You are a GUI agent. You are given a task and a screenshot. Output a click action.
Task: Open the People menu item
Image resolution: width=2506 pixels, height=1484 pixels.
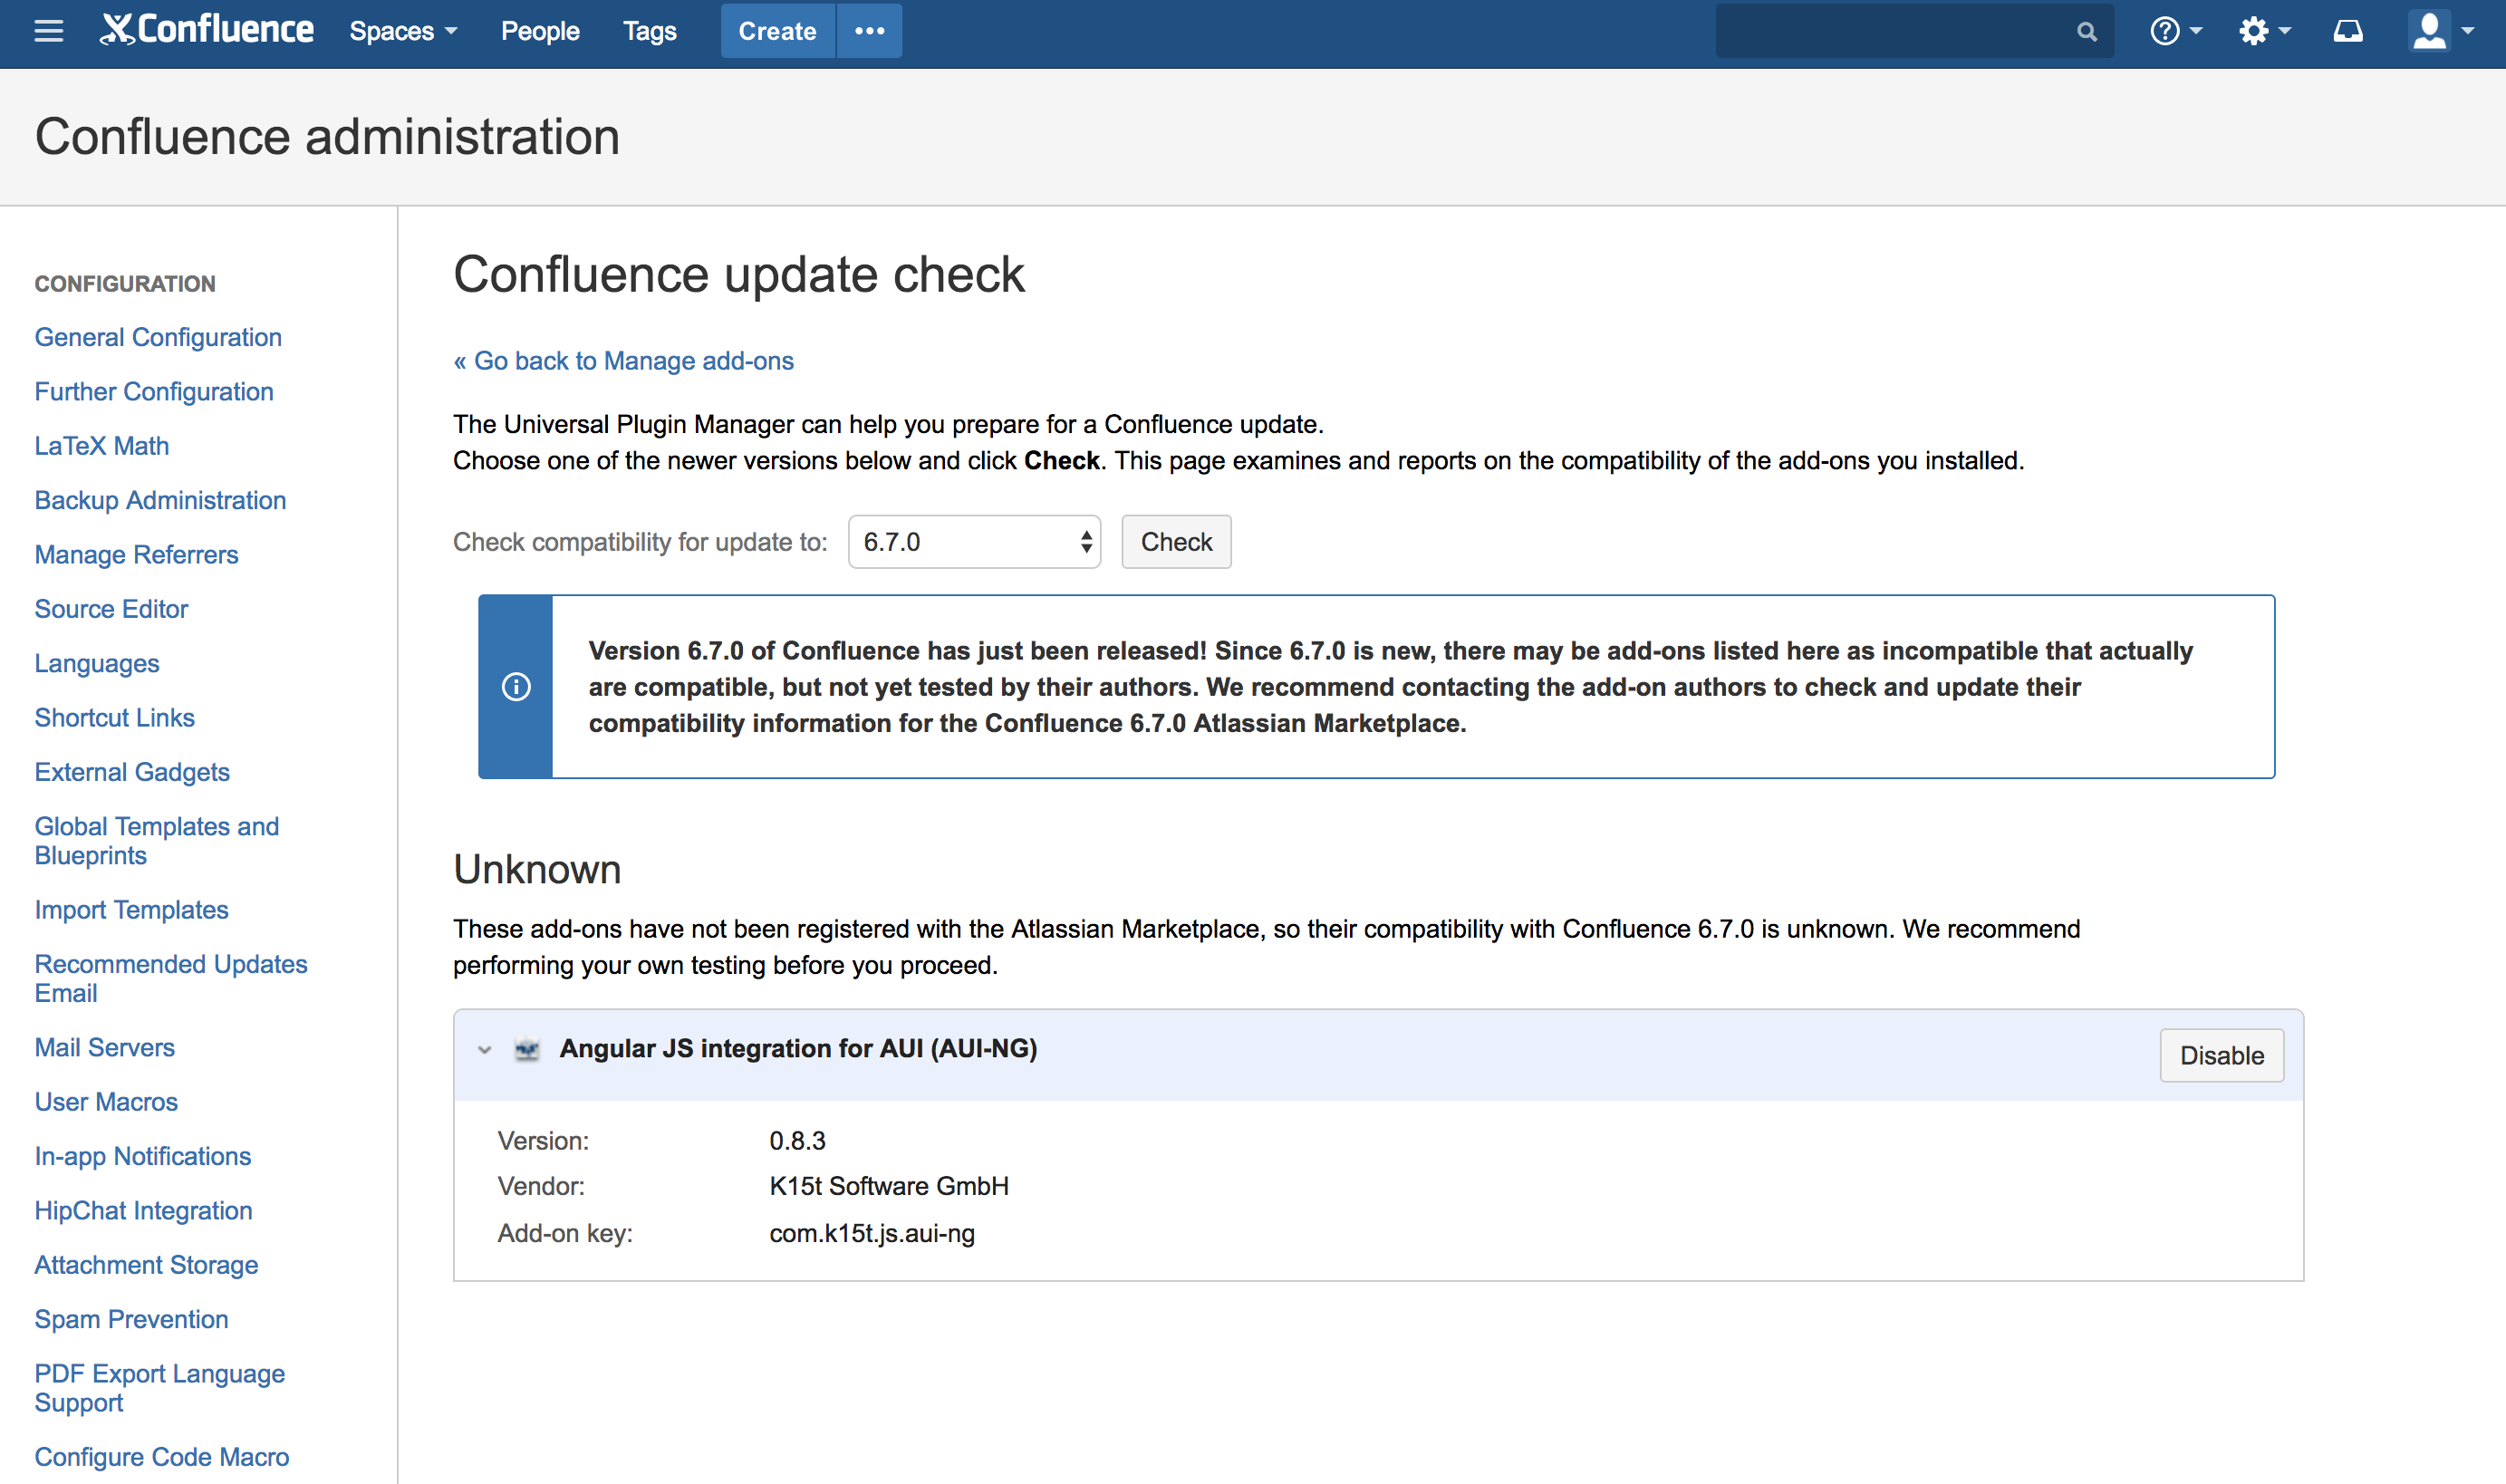pos(540,31)
